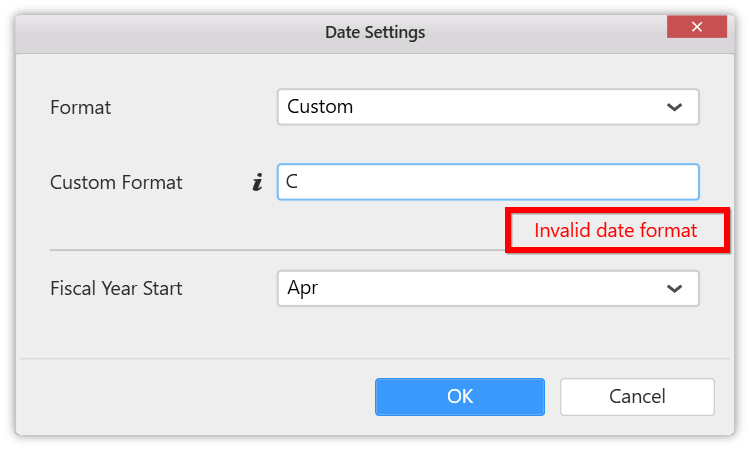Click the "Date Settings" title text
The width and height of the screenshot is (750, 450).
[x=375, y=32]
